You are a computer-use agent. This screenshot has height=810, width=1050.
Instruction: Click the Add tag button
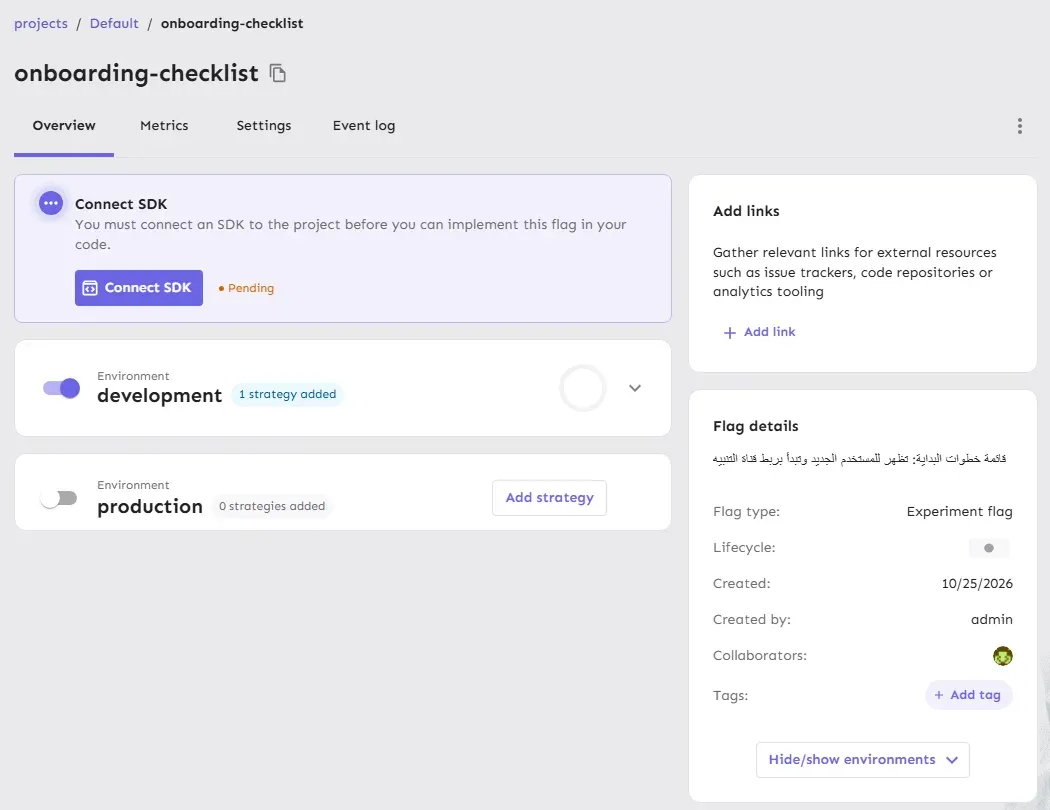click(968, 695)
